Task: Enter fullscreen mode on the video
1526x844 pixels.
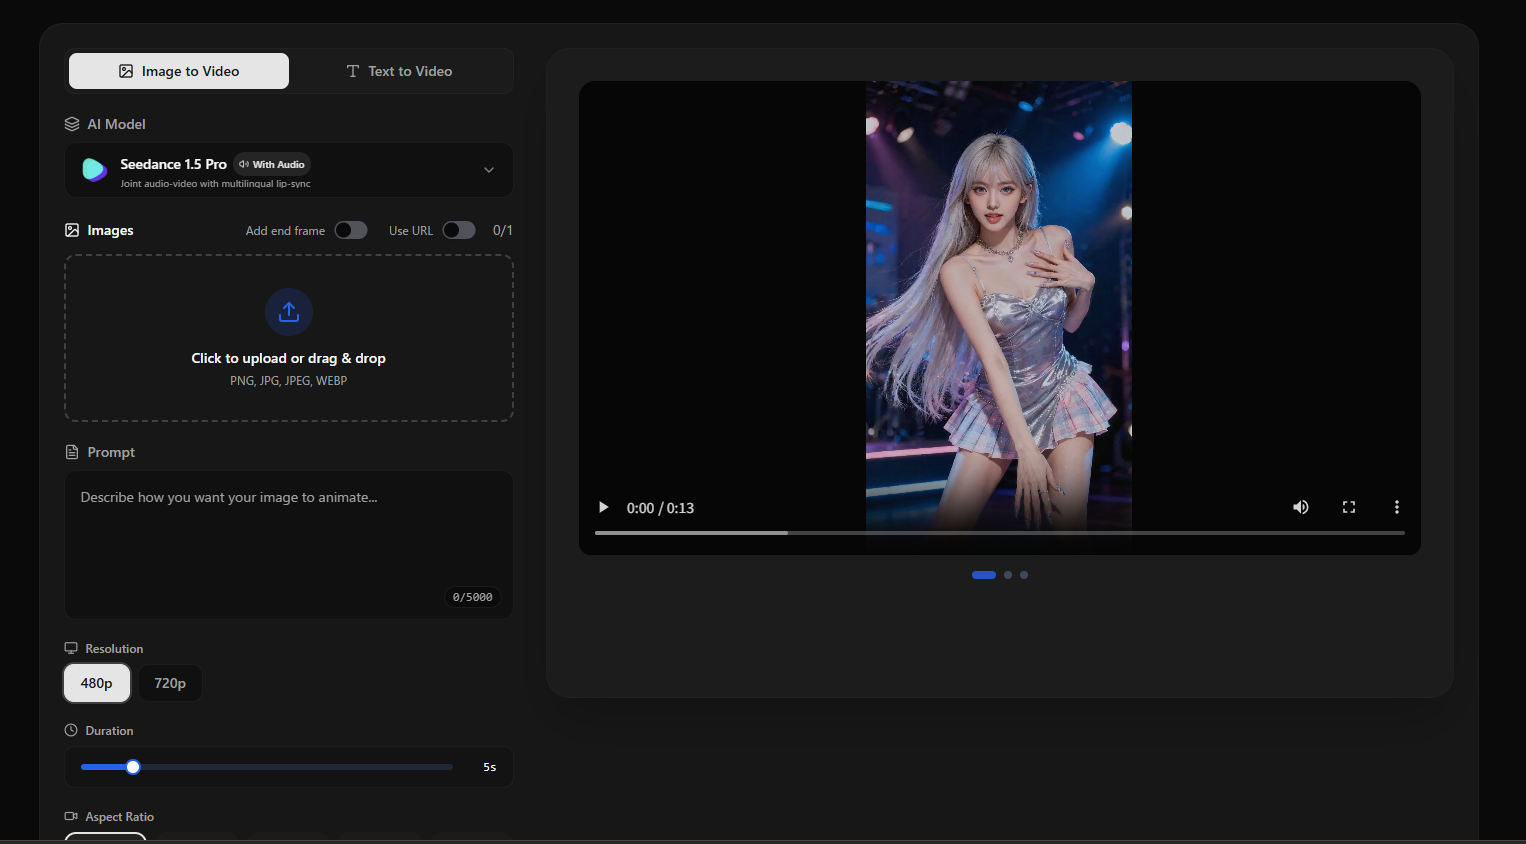Action: 1348,507
